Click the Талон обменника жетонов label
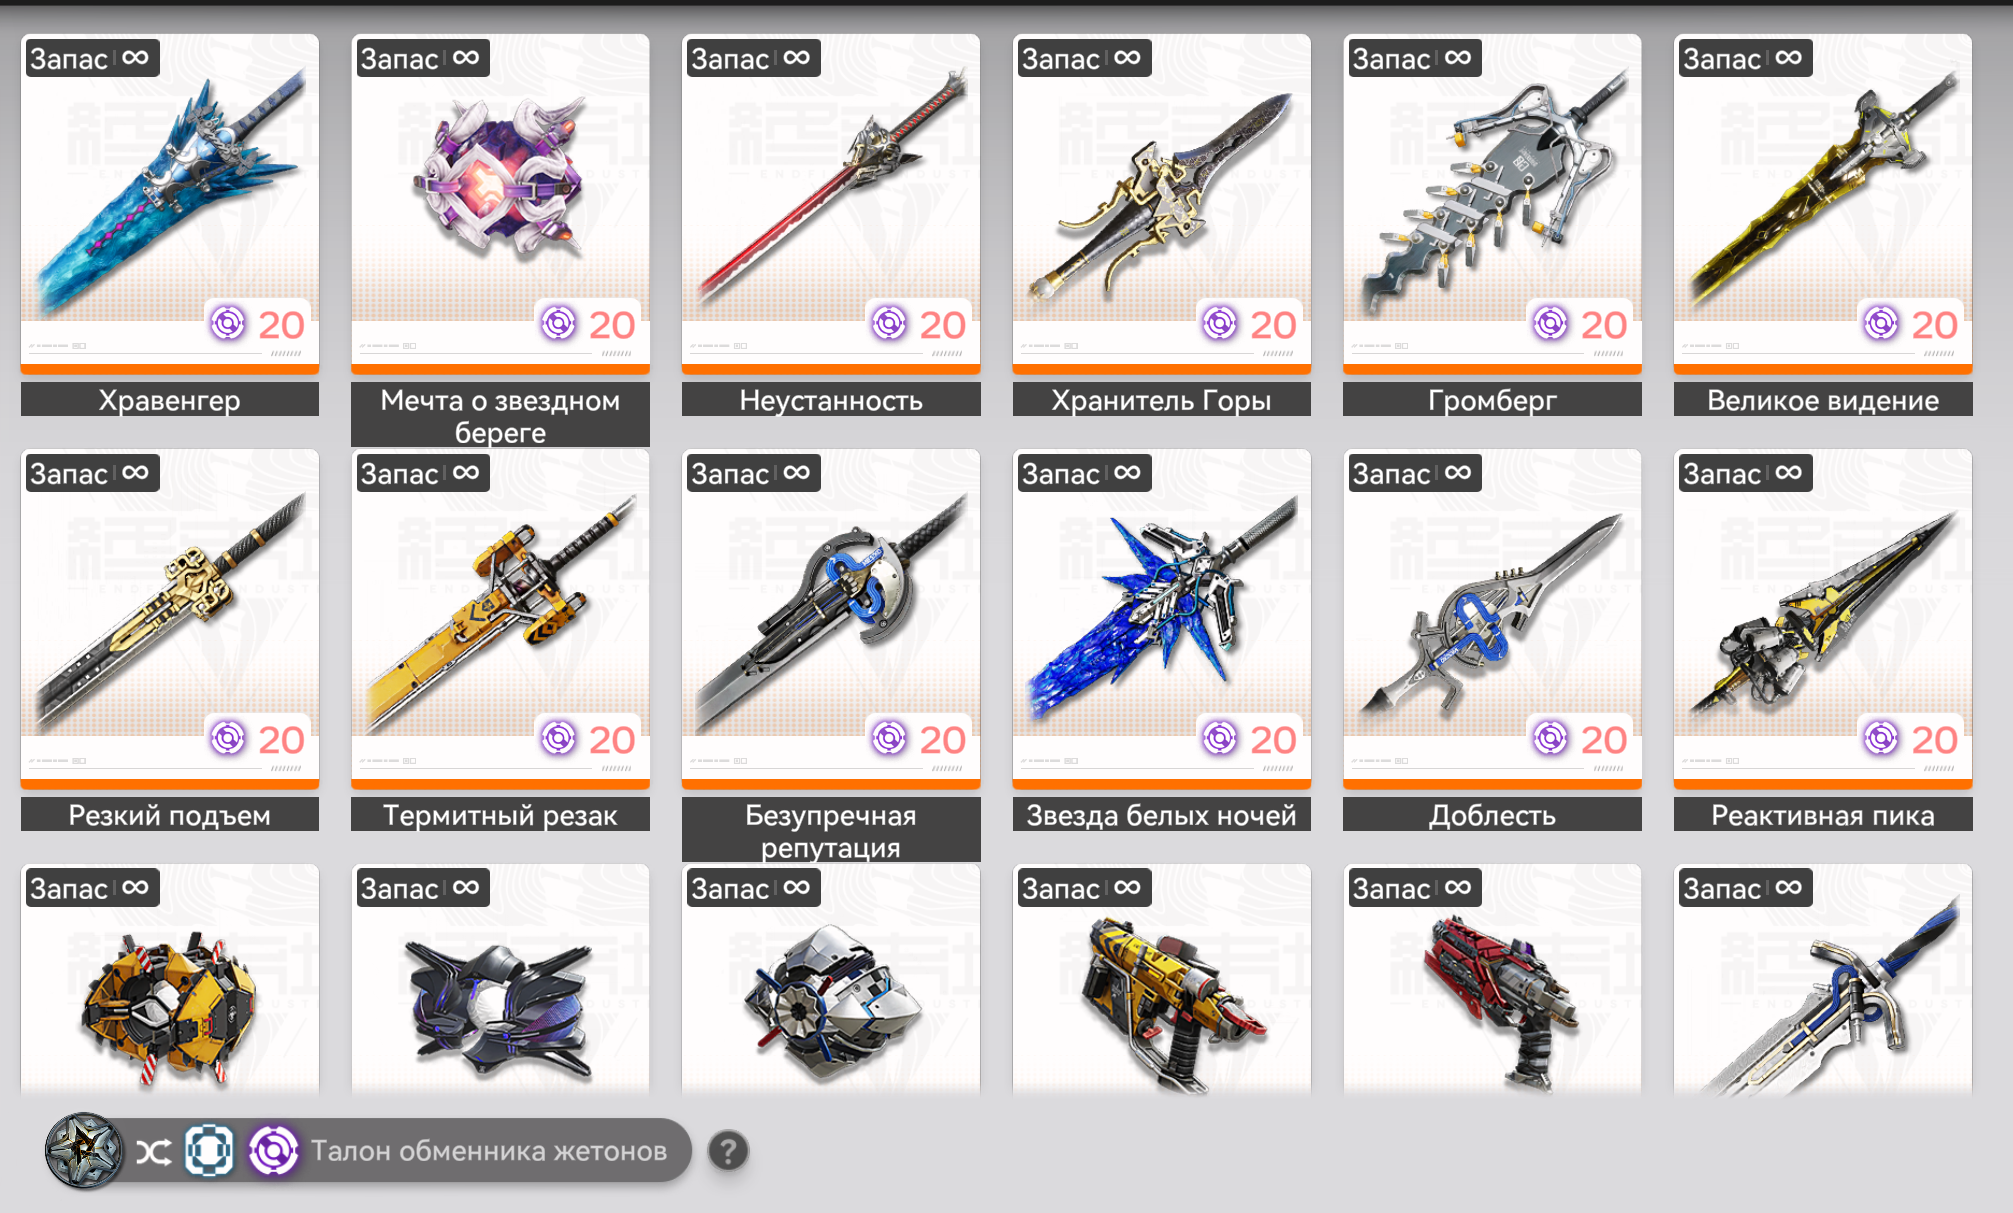The width and height of the screenshot is (2013, 1213). click(x=489, y=1151)
